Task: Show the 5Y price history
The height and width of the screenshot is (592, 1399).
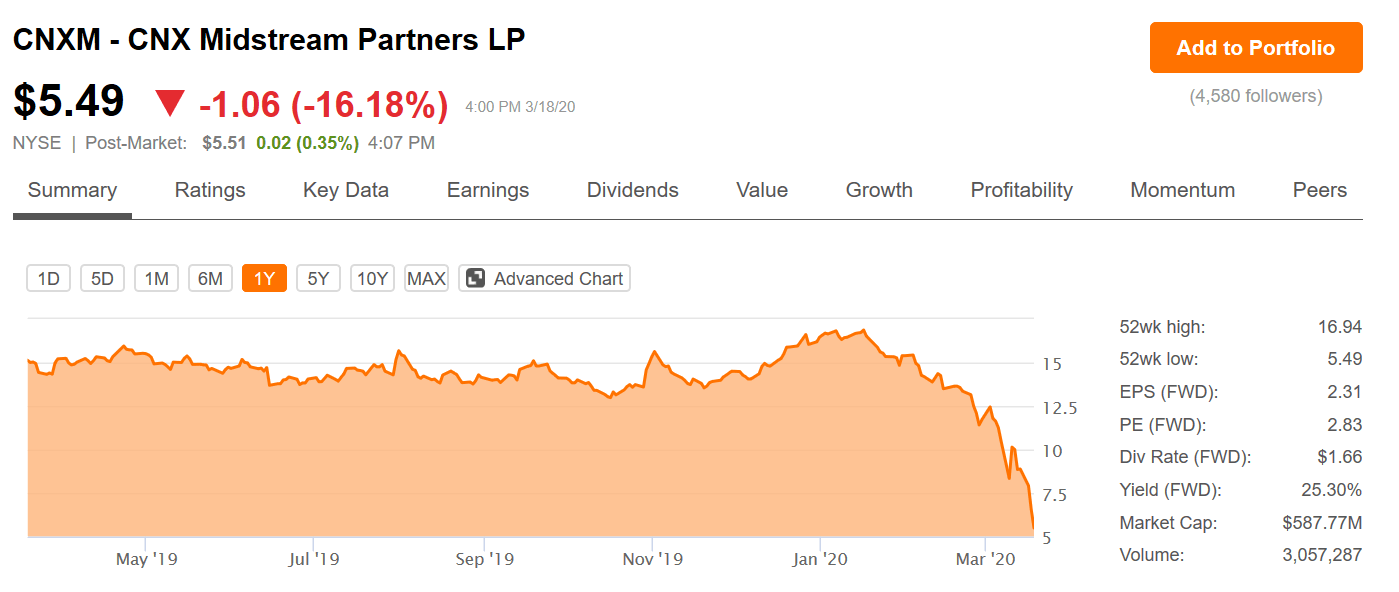Action: pos(318,279)
